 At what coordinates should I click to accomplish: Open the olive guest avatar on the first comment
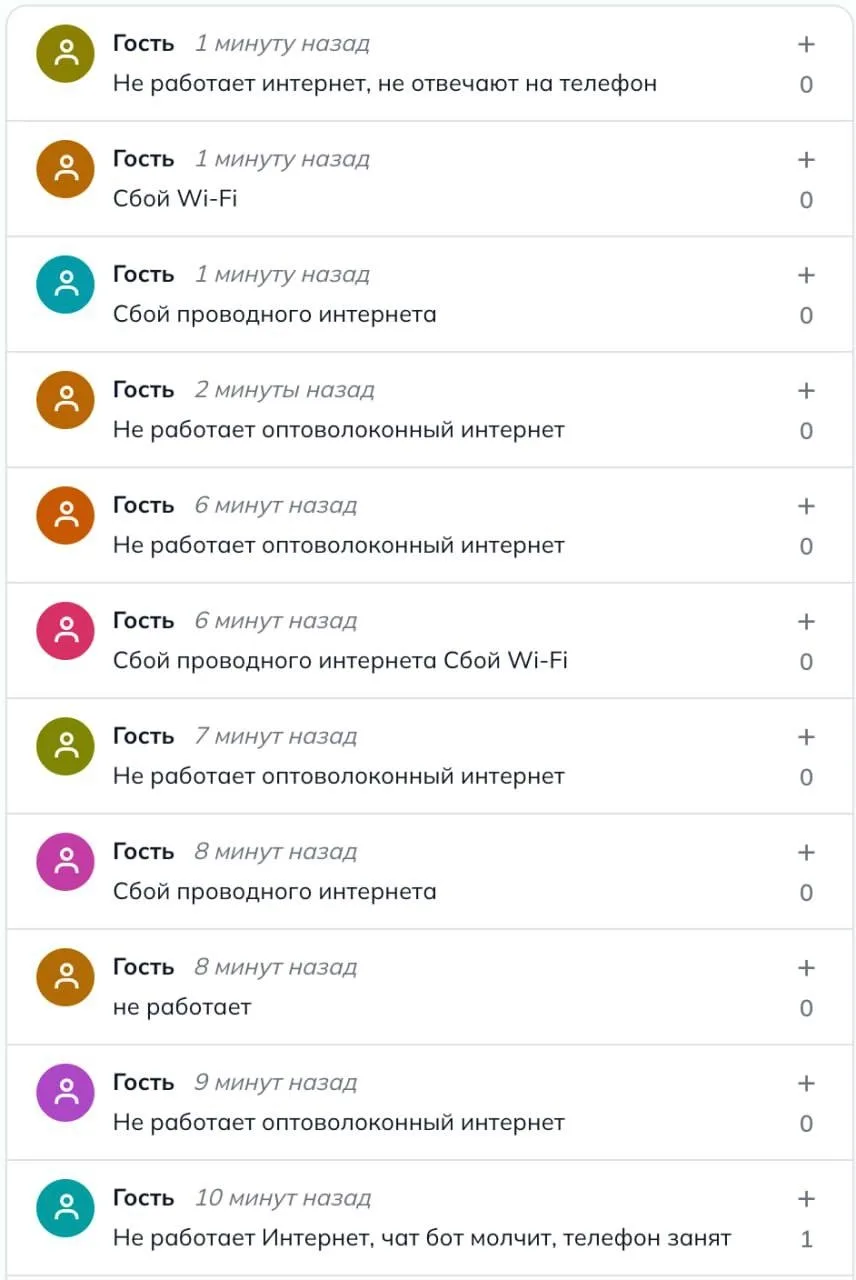[x=65, y=54]
